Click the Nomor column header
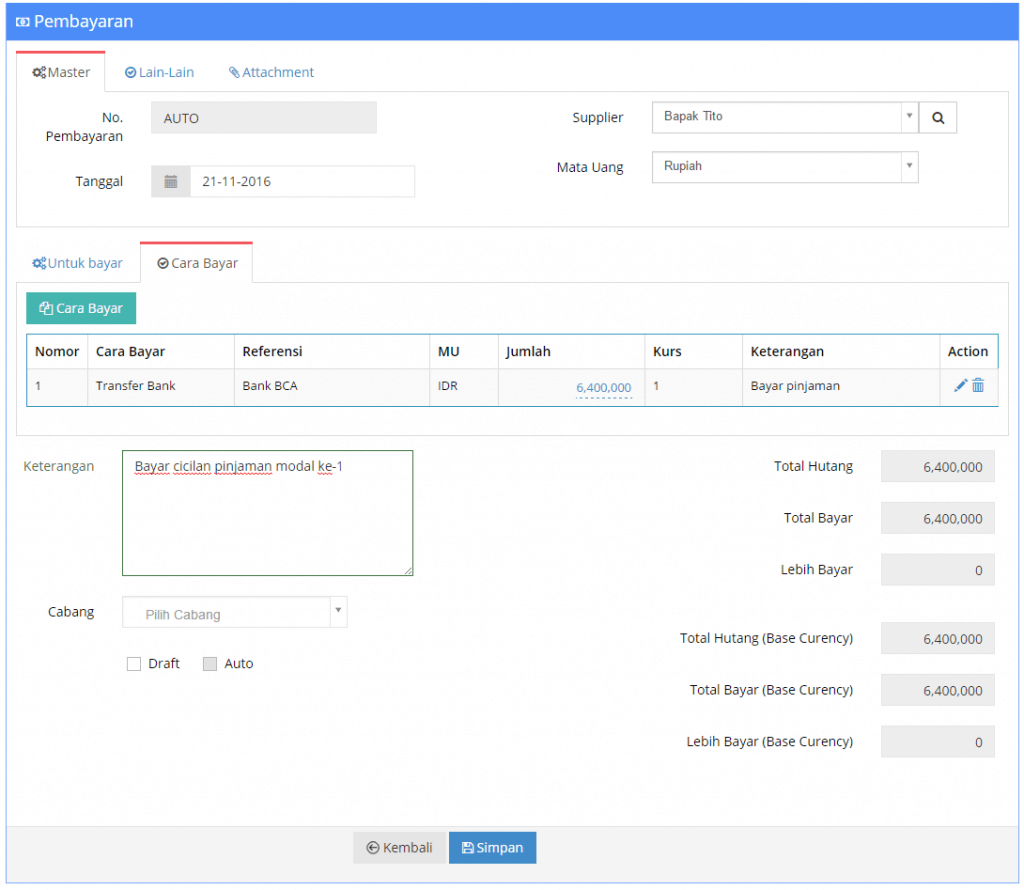 coord(57,352)
